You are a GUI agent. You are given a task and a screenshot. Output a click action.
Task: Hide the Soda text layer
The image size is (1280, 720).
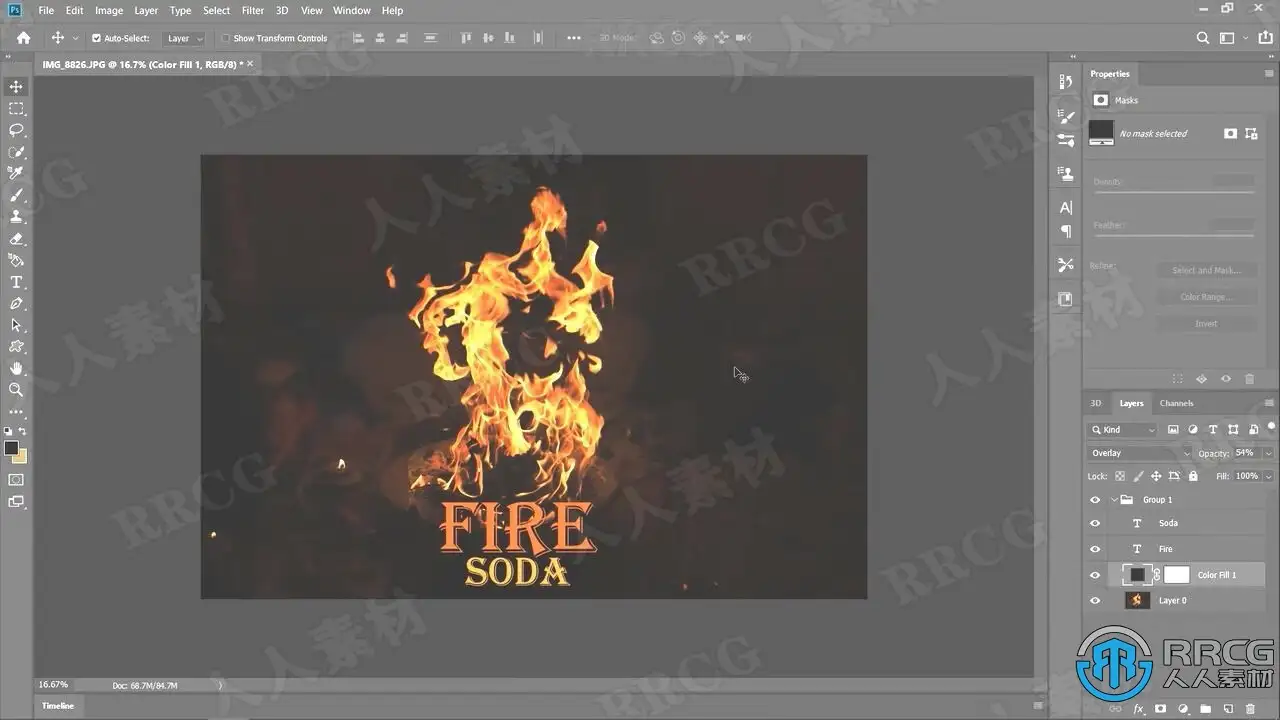click(x=1095, y=523)
